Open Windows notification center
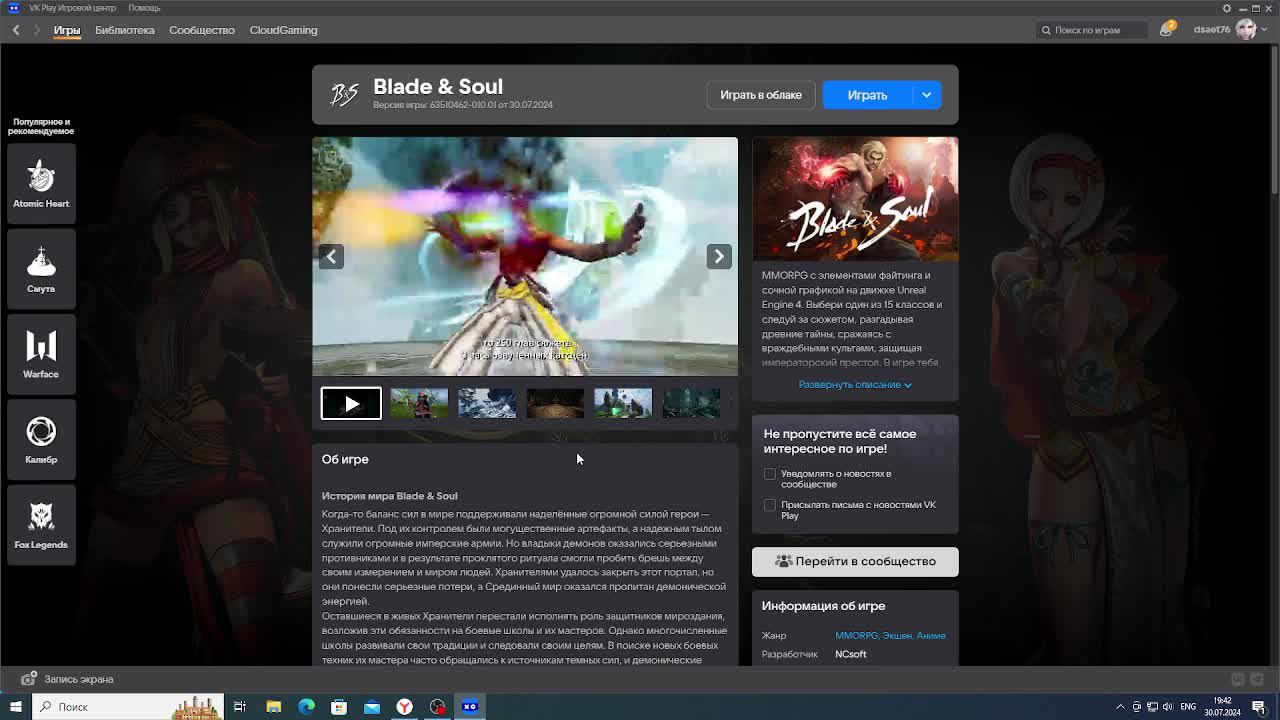The image size is (1280, 720). 1258,707
